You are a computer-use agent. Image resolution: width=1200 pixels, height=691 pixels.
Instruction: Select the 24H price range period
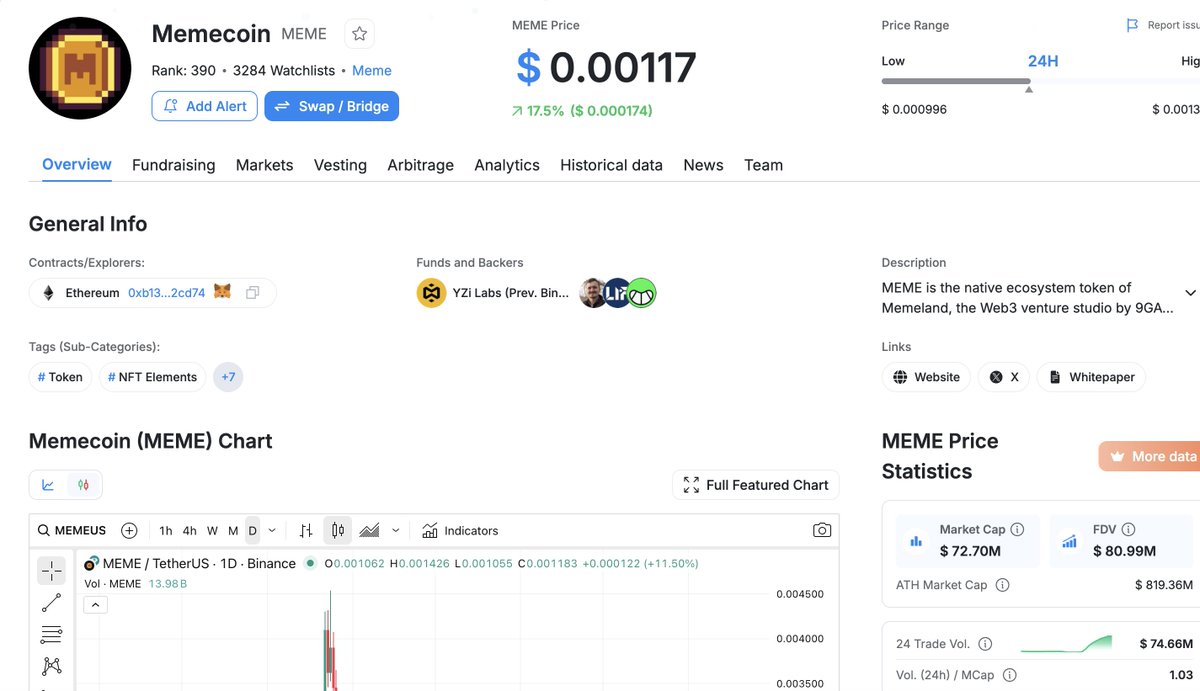pyautogui.click(x=1043, y=61)
